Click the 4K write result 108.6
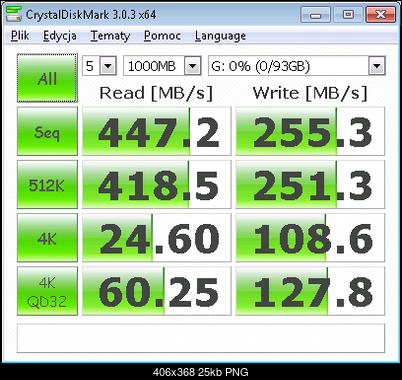 click(310, 238)
